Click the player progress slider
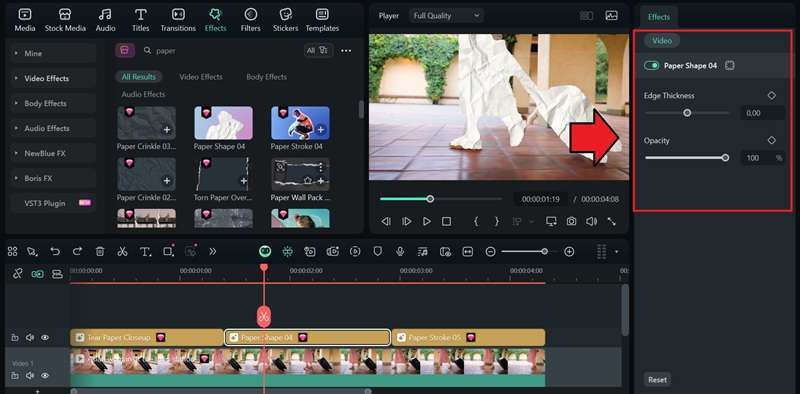 [441, 199]
